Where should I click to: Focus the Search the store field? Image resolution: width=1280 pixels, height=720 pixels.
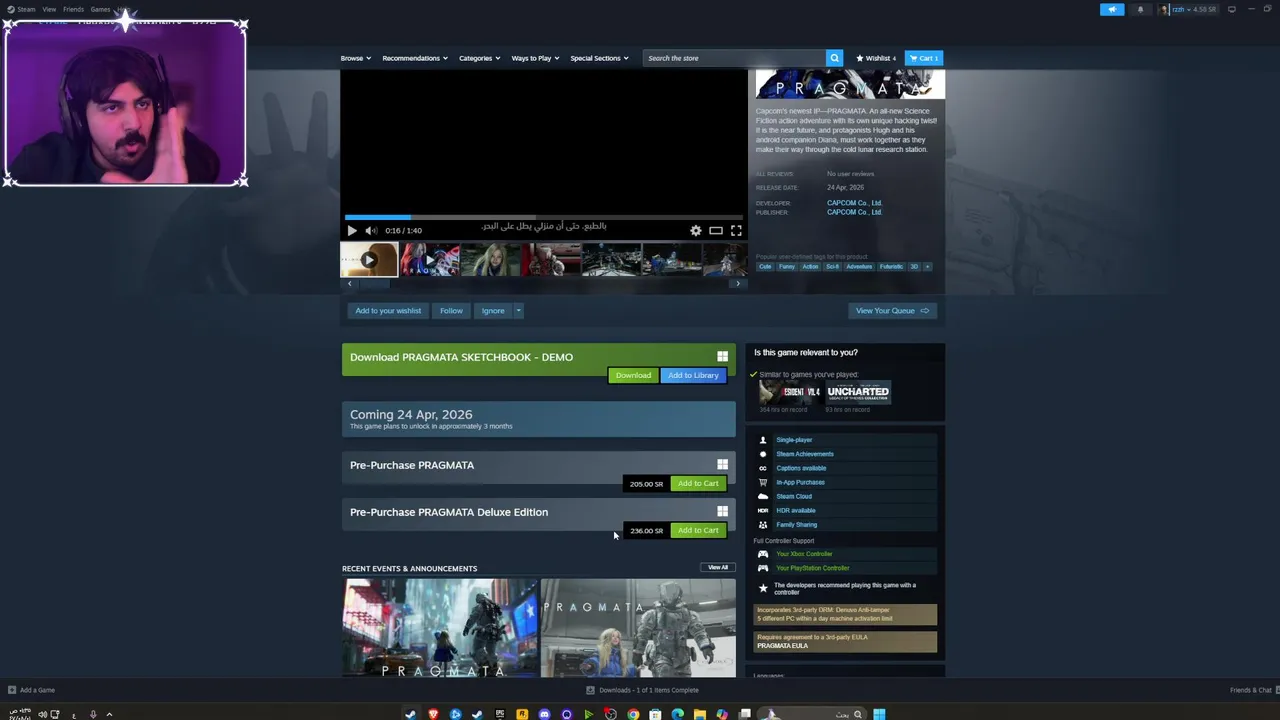tap(734, 58)
